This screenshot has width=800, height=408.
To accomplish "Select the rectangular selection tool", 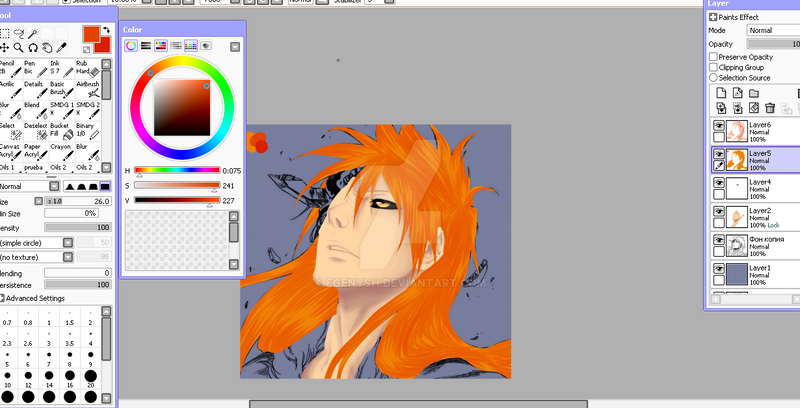I will pos(4,34).
